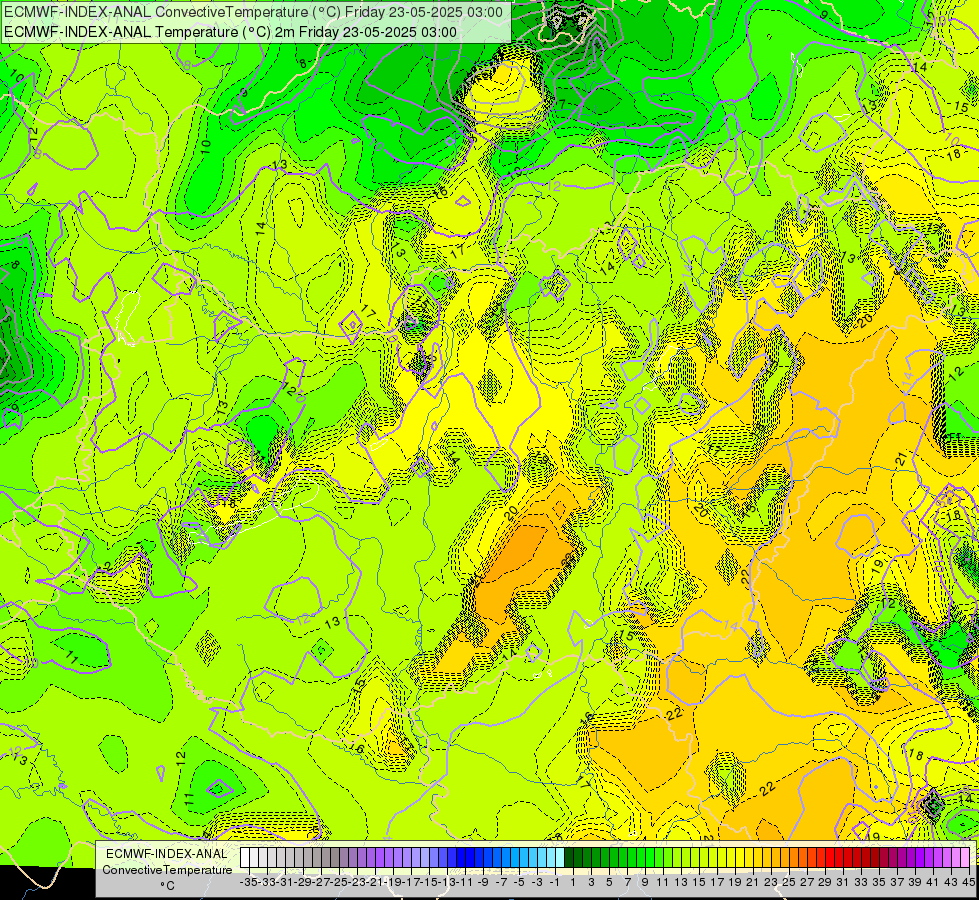Click the legend scale label '-33'
The image size is (979, 900).
coord(268,883)
